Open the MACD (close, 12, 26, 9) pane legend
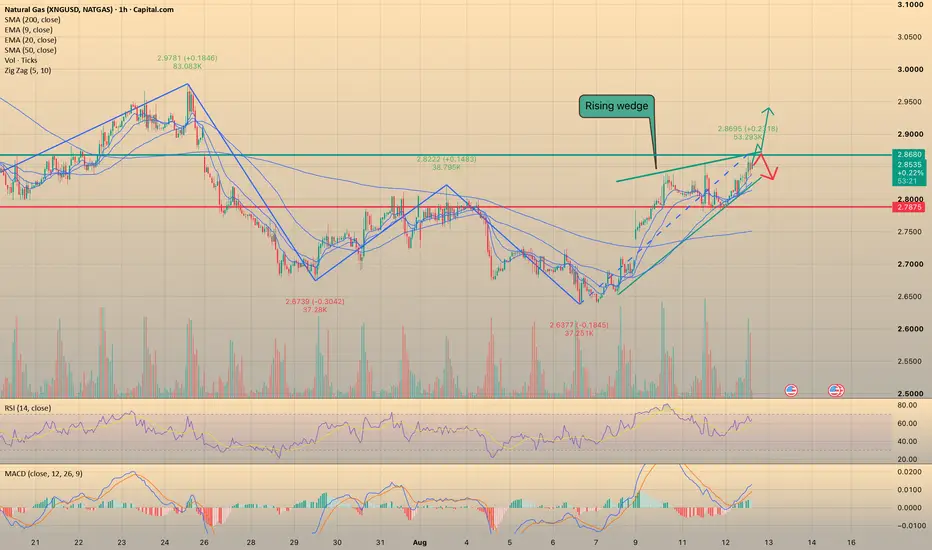This screenshot has width=932, height=550. 43,473
